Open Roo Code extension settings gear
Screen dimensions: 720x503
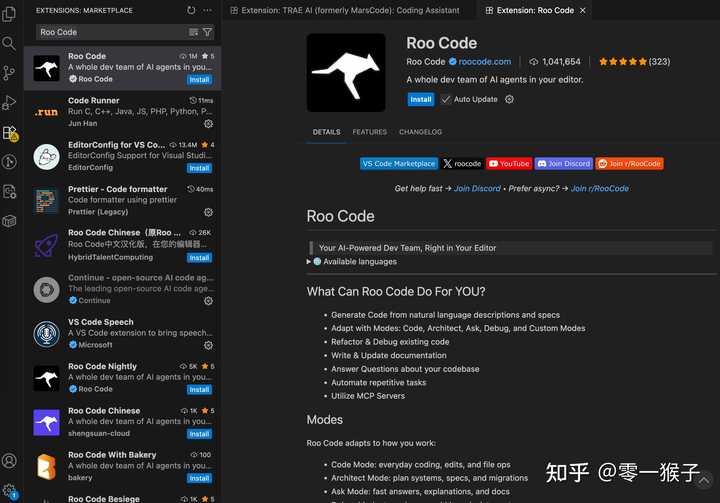[x=509, y=99]
